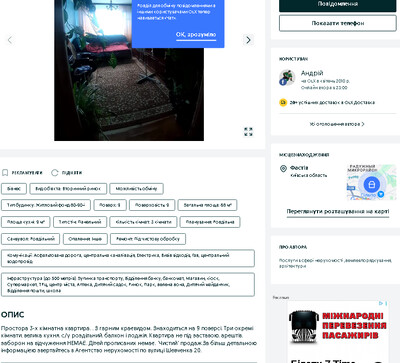Image resolution: width=400 pixels, height=363 pixels.
Task: Click the Планування: Роздільна tag
Action: click(x=210, y=222)
